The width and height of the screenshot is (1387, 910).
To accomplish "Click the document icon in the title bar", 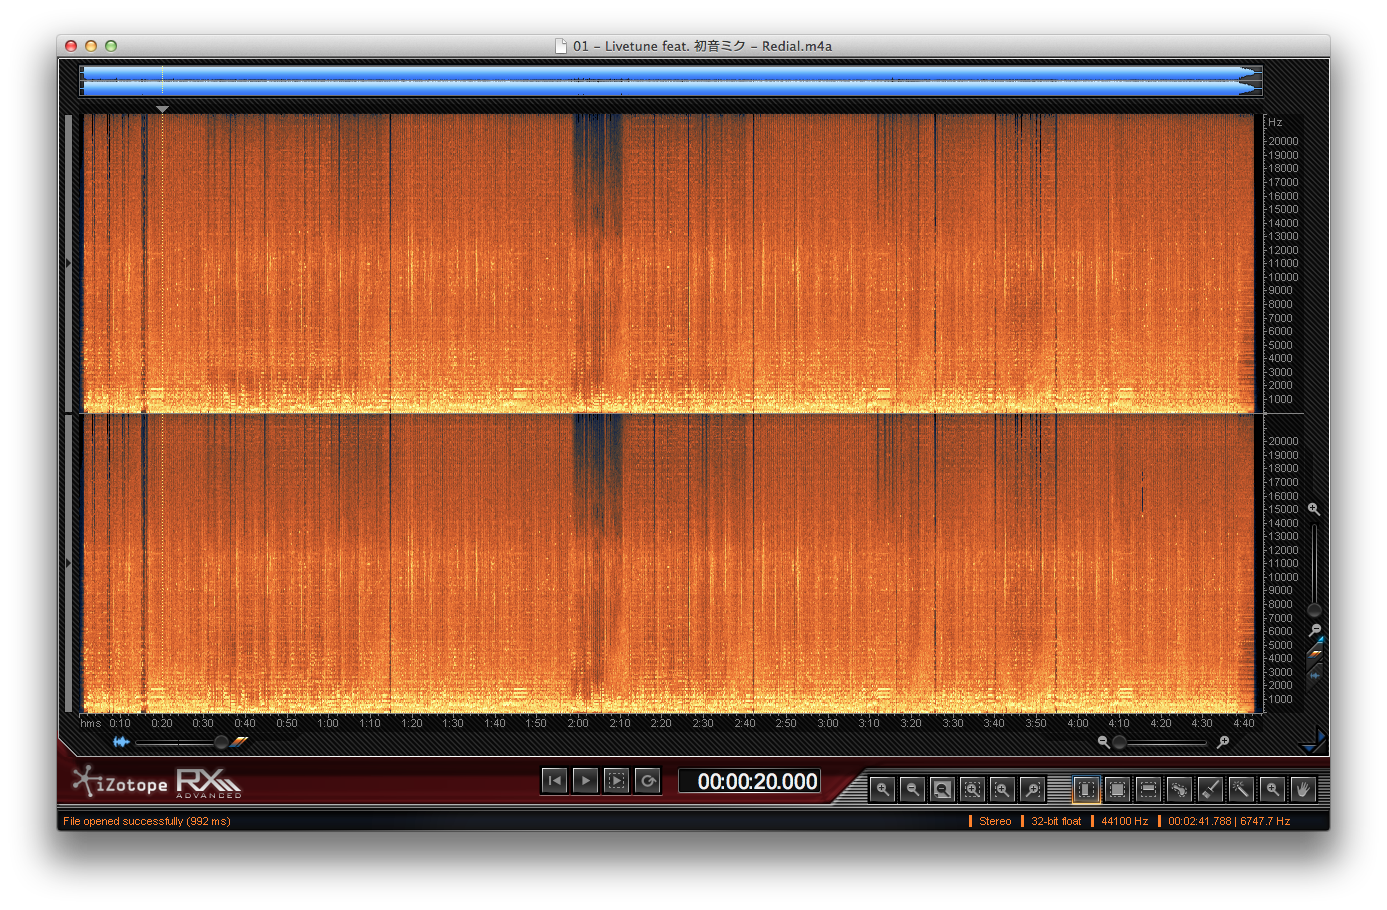I will [561, 46].
